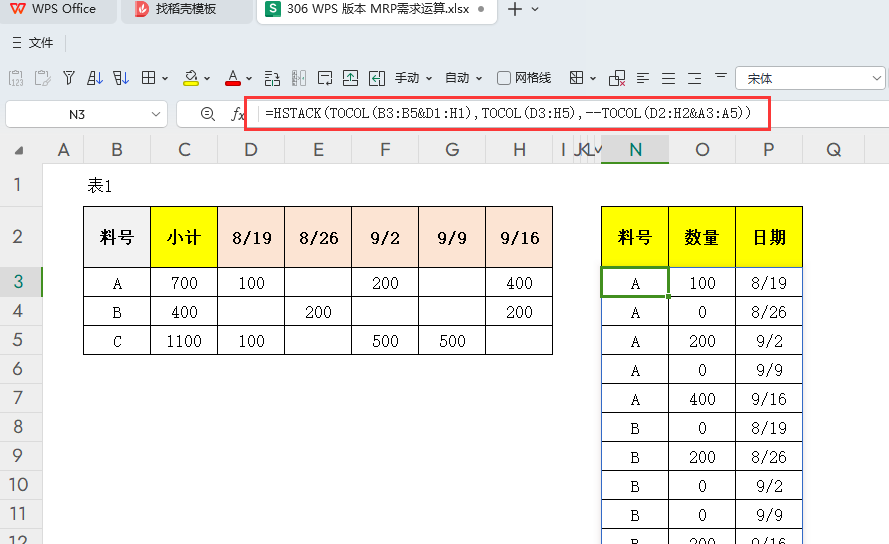Click the wrap text icon
This screenshot has height=544, width=889.
[325, 78]
